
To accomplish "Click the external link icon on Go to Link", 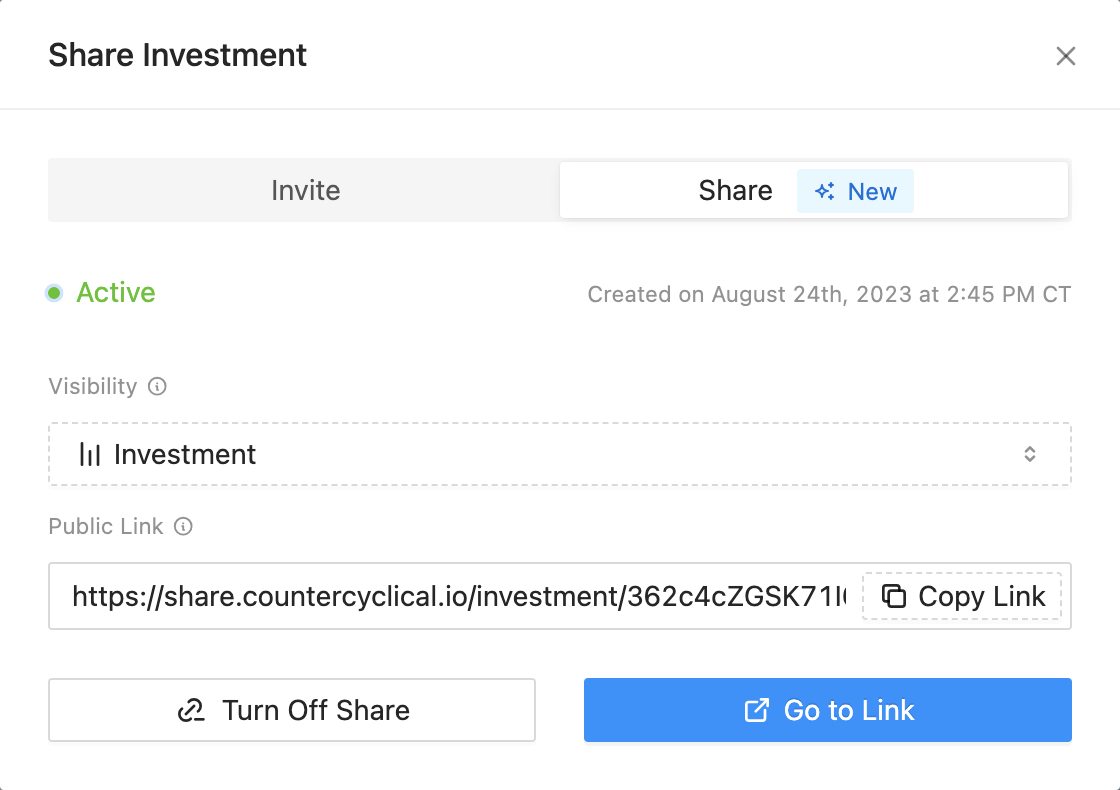I will click(x=757, y=711).
